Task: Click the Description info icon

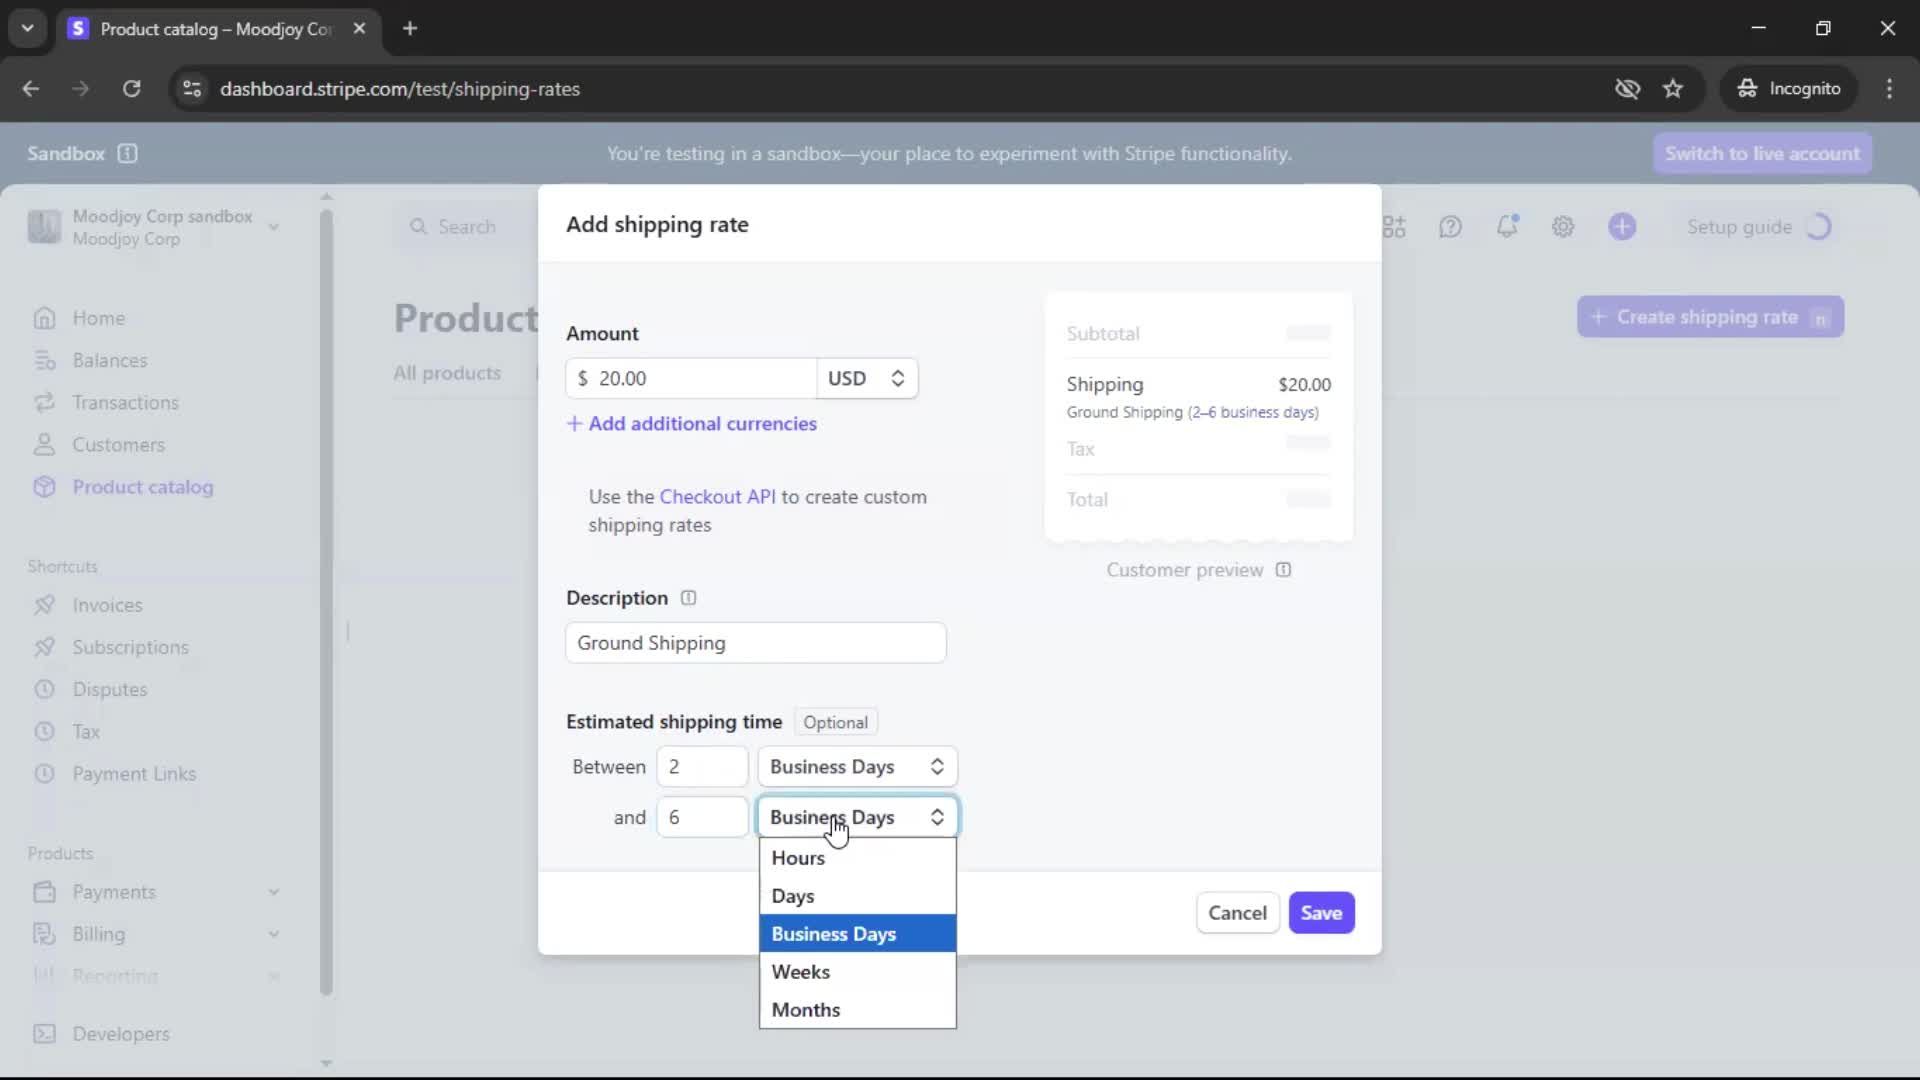Action: click(688, 598)
